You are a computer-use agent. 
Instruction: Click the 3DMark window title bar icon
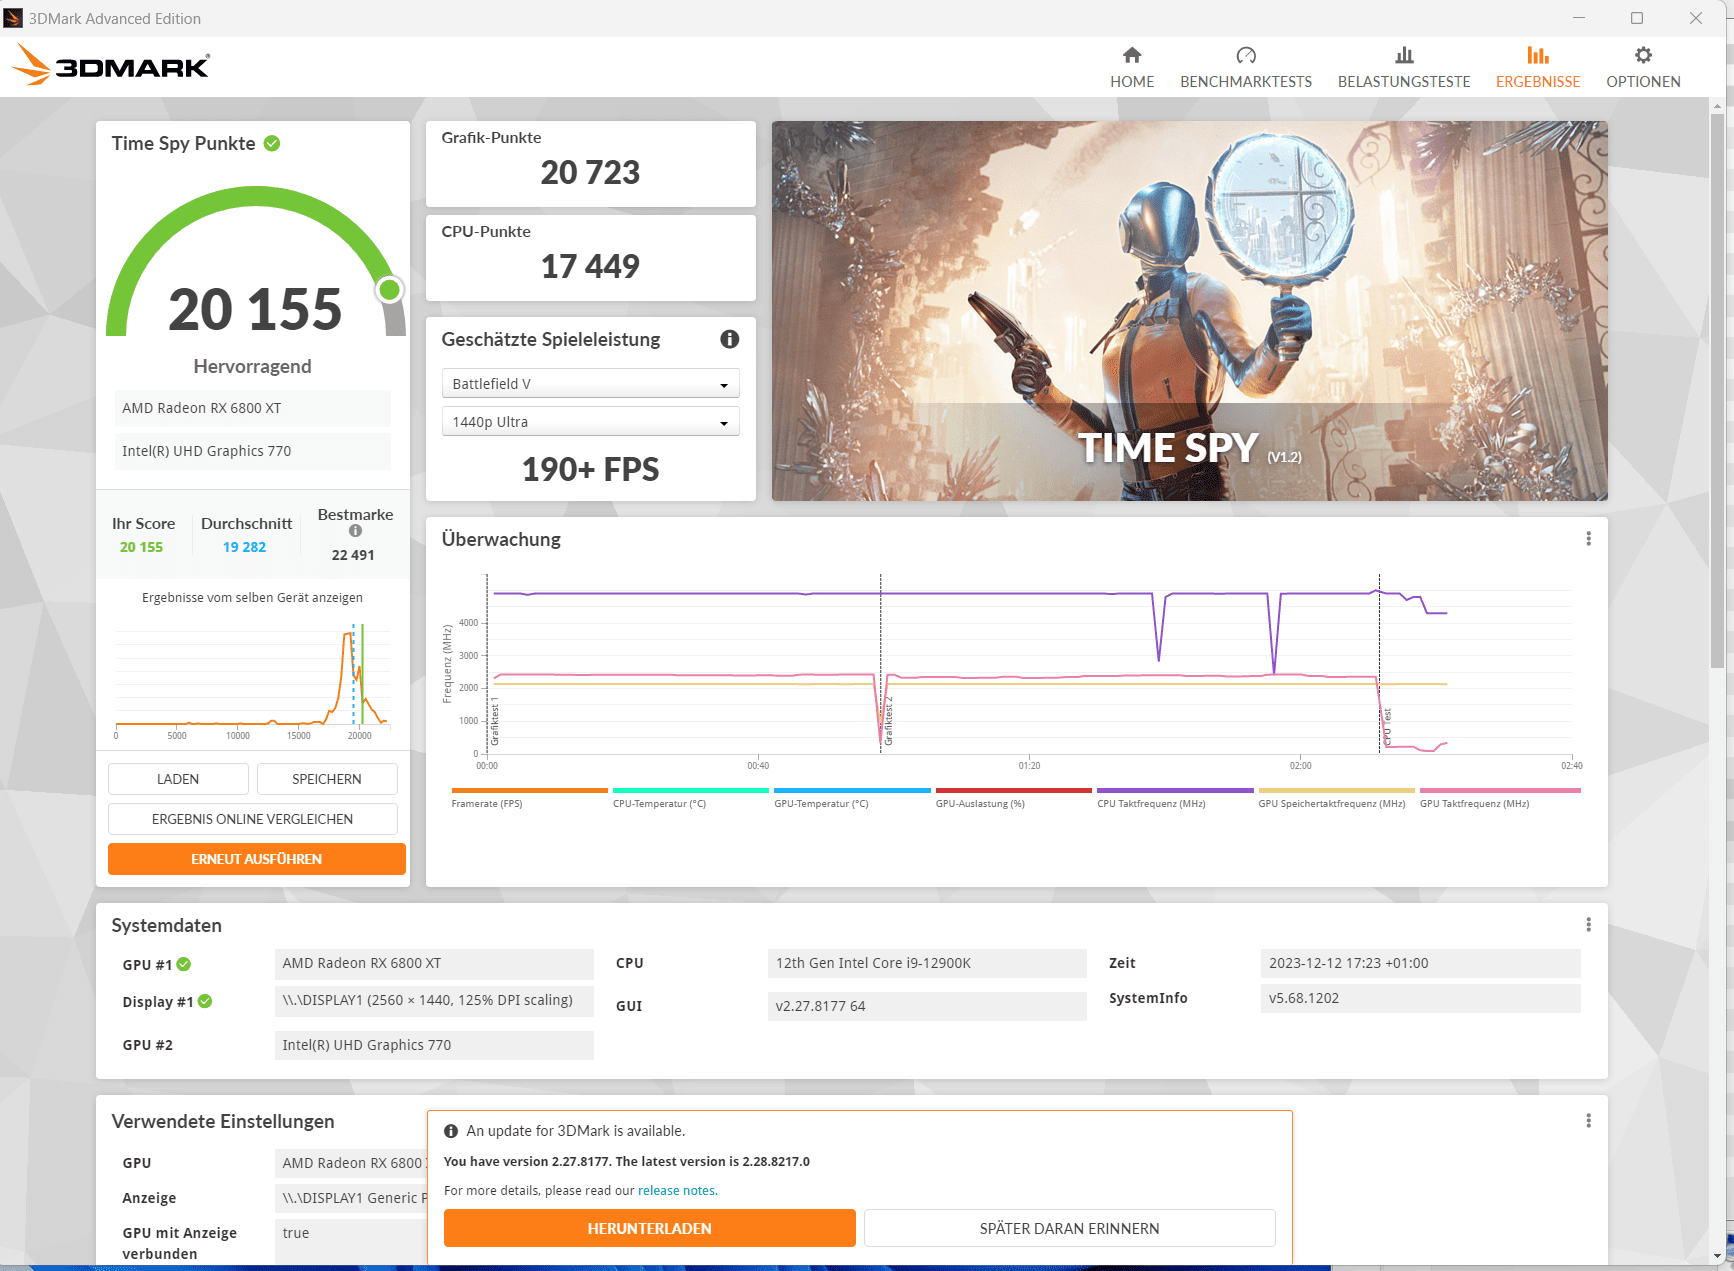point(13,18)
